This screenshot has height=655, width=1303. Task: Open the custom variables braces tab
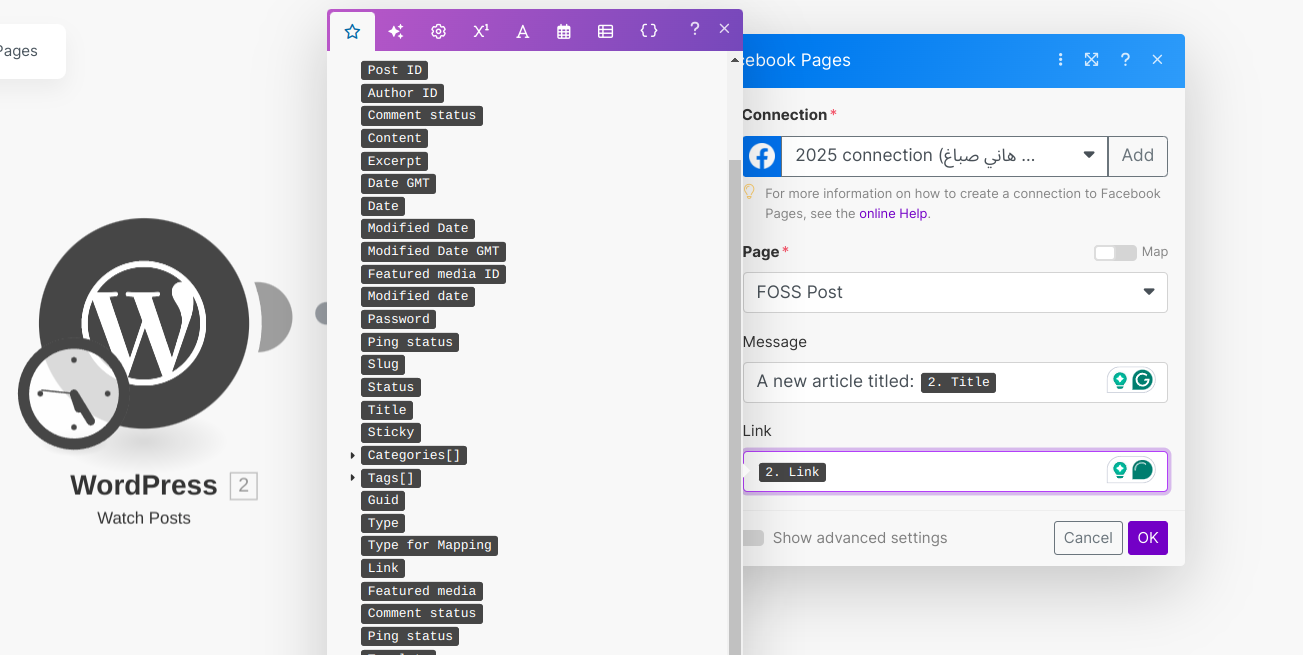click(648, 31)
